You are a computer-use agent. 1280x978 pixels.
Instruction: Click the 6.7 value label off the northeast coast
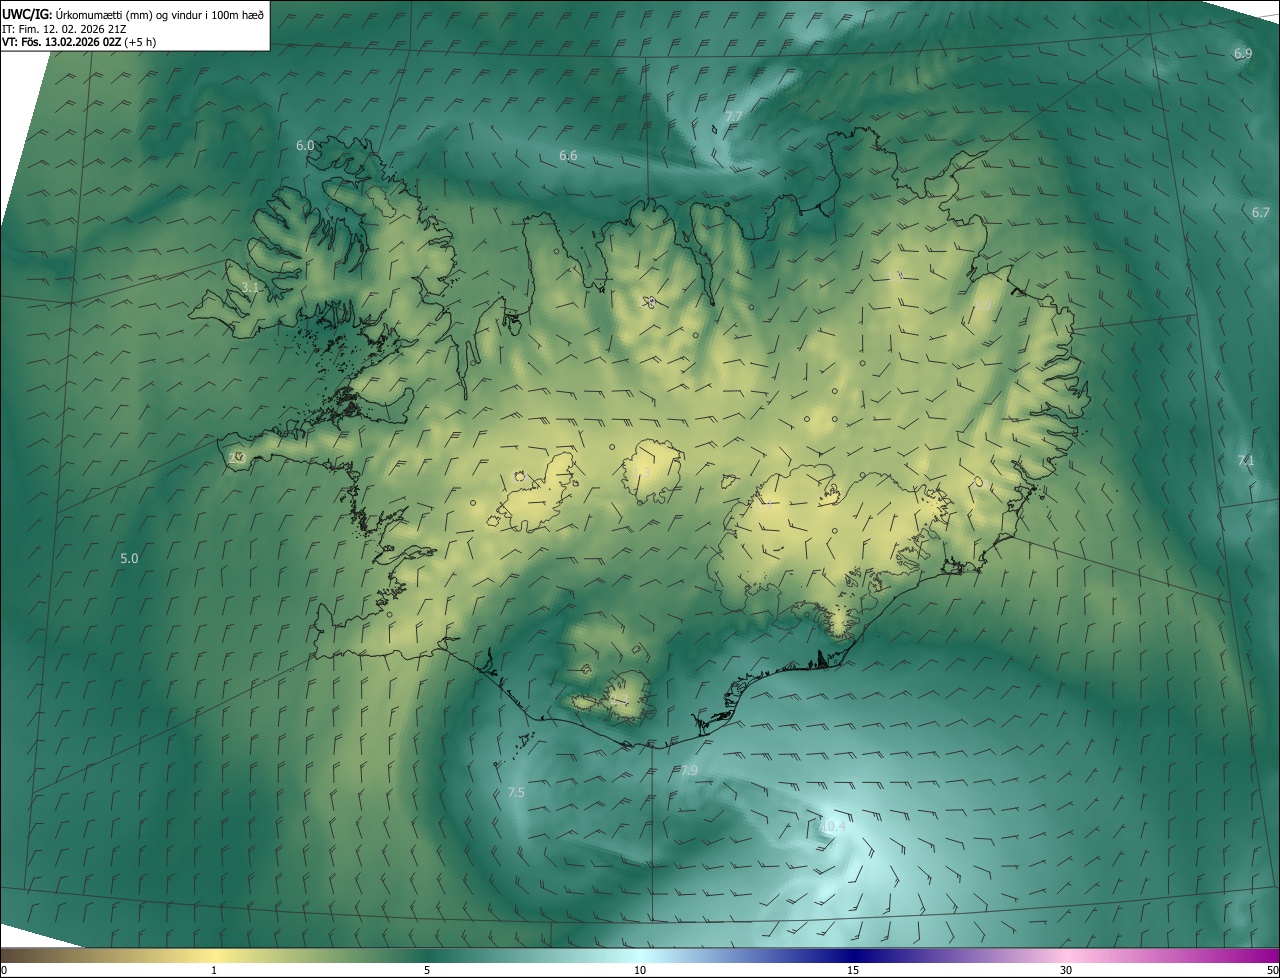point(1260,212)
